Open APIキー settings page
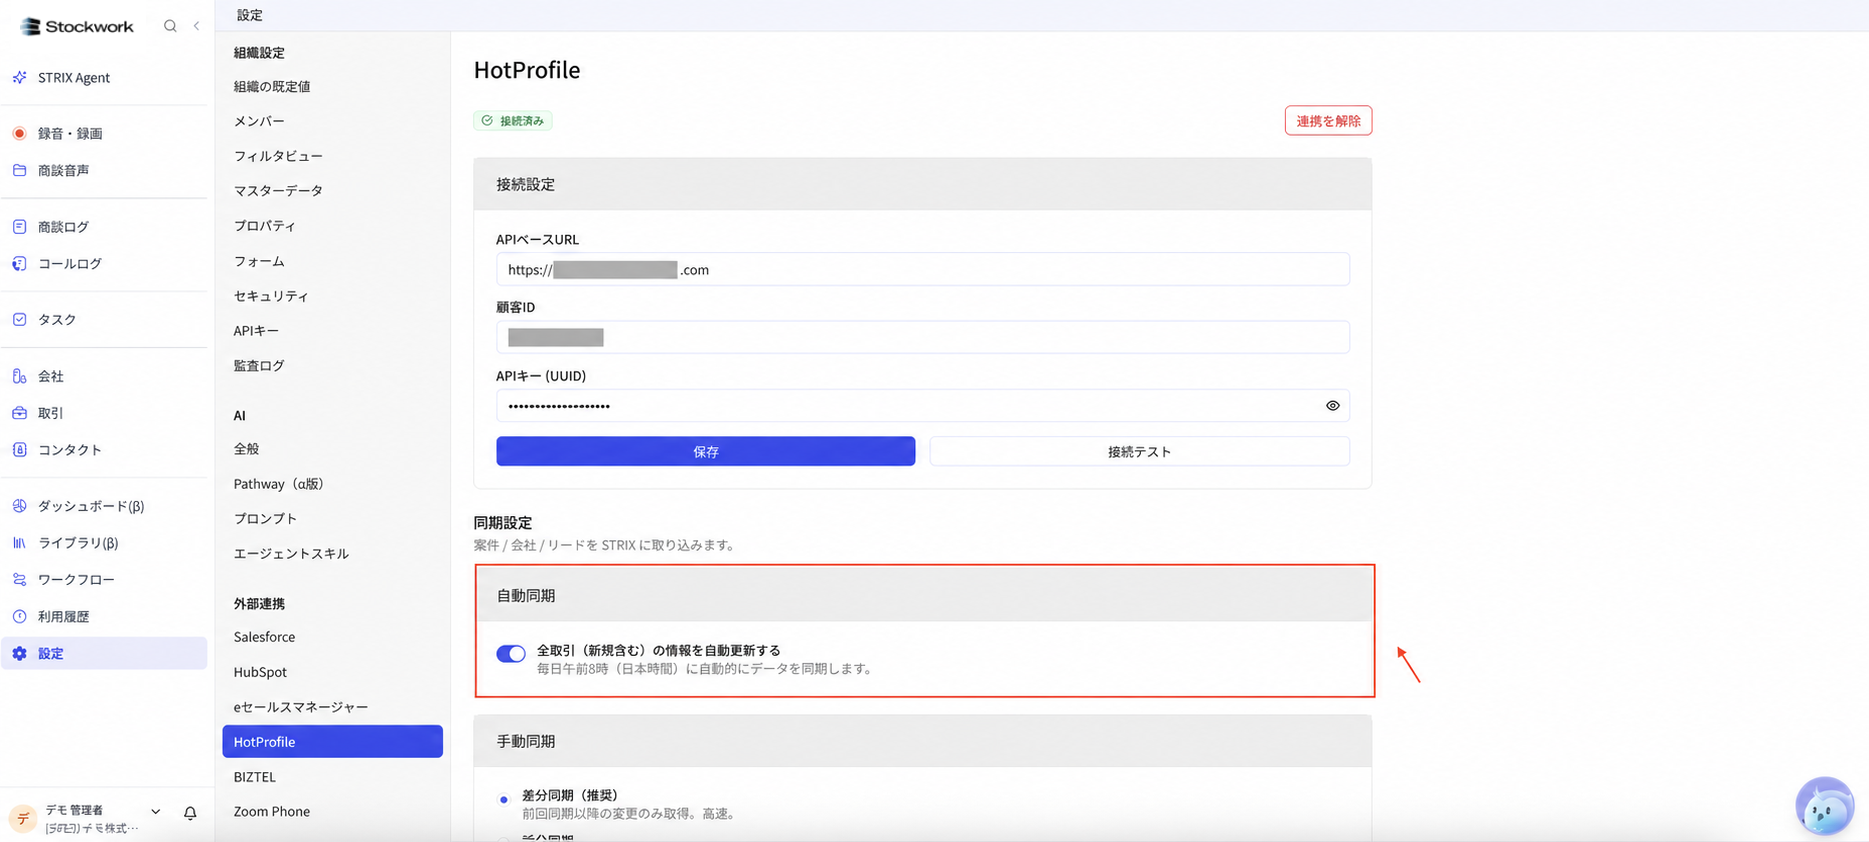 256,331
